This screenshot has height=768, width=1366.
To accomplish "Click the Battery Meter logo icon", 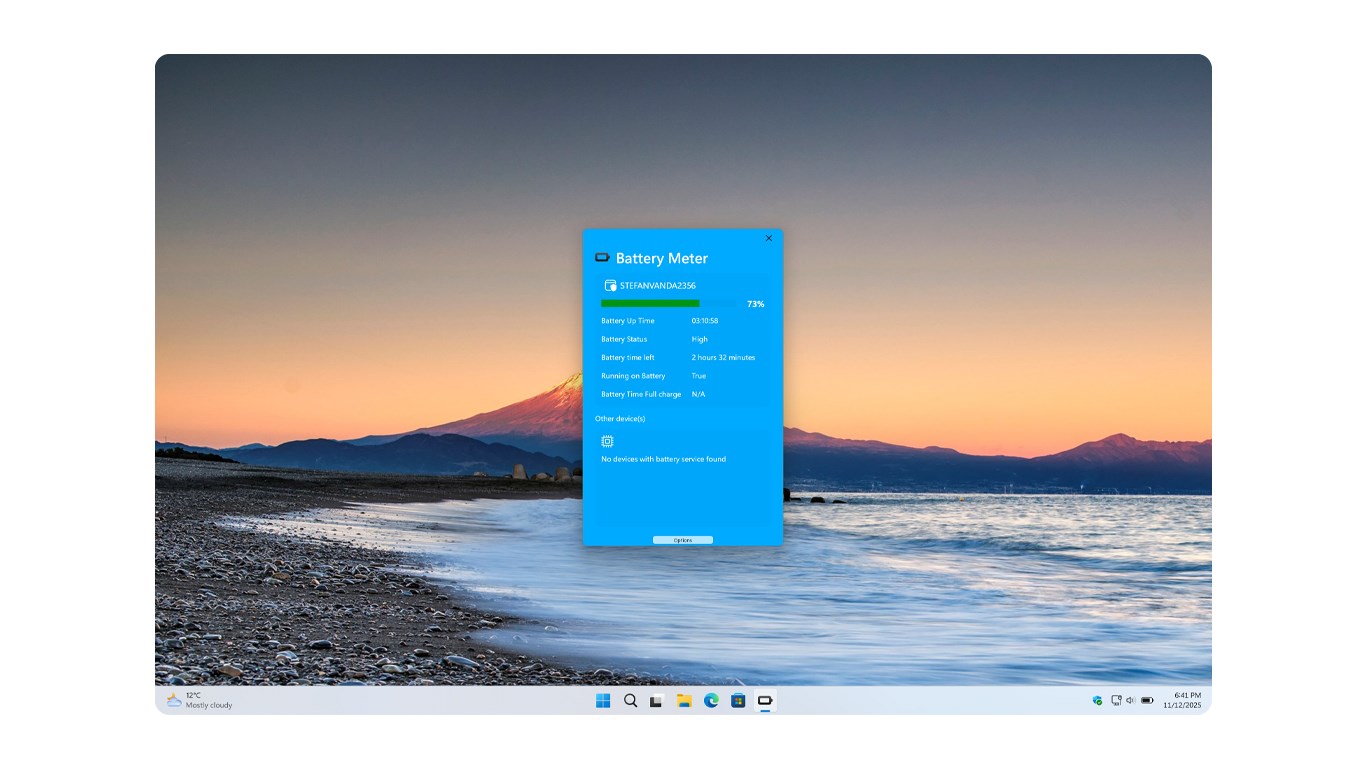I will point(602,258).
